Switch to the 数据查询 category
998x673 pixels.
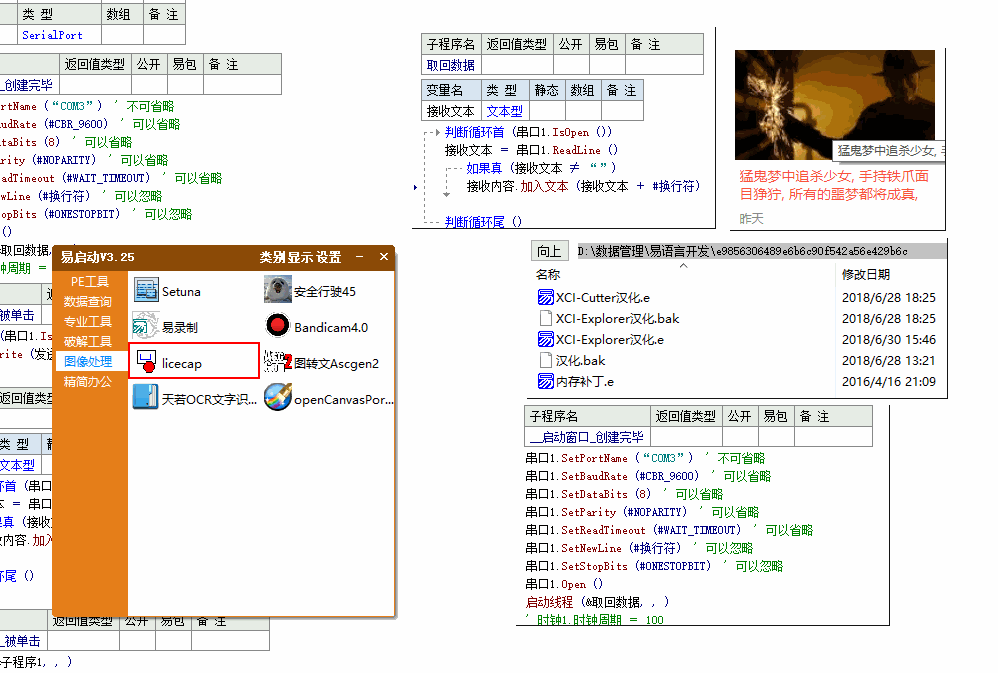click(x=89, y=302)
